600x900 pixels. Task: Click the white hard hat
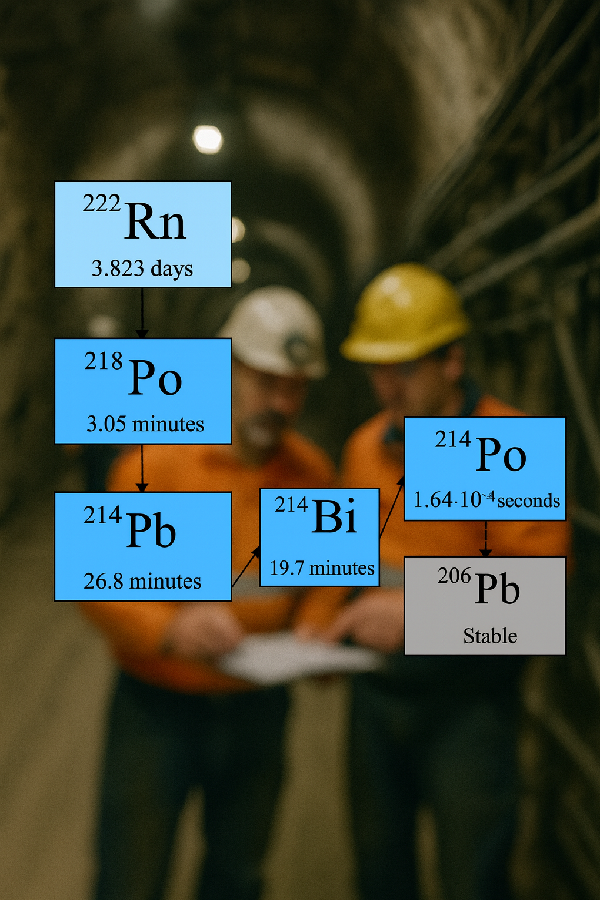(x=277, y=332)
